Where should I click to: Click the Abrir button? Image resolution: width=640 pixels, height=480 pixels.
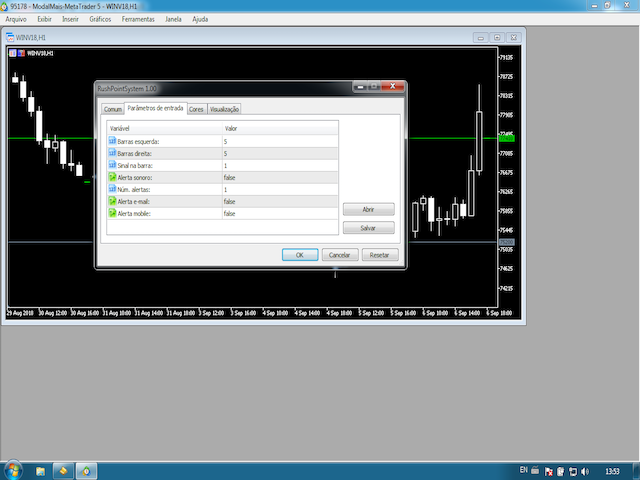point(369,209)
